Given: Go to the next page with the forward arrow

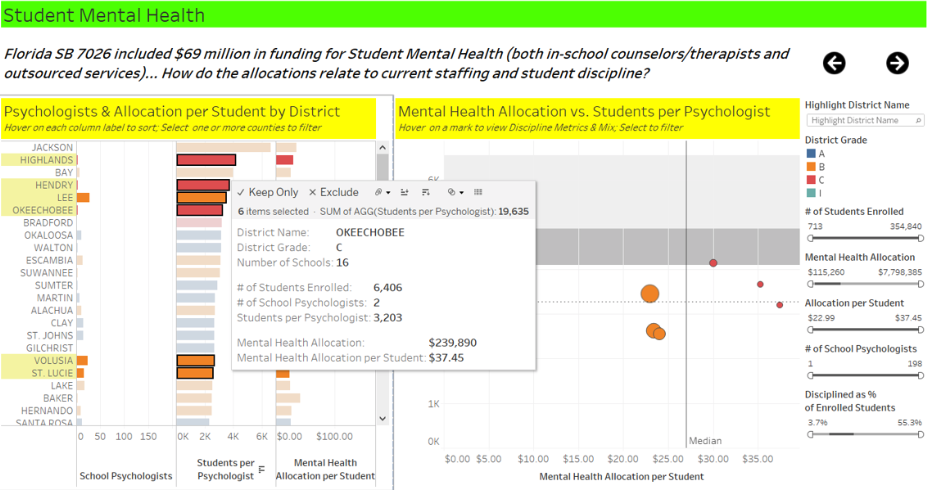Looking at the screenshot, I should point(897,62).
